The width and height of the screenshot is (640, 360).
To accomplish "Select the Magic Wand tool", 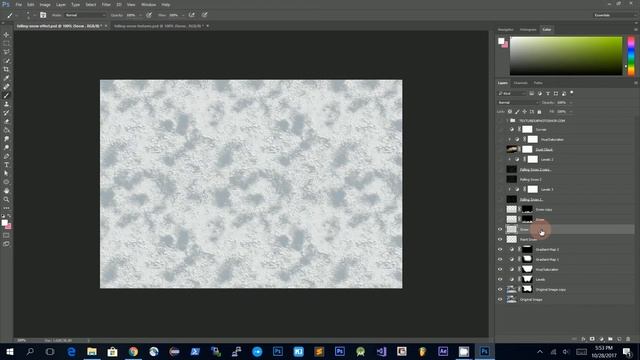I will (6, 61).
